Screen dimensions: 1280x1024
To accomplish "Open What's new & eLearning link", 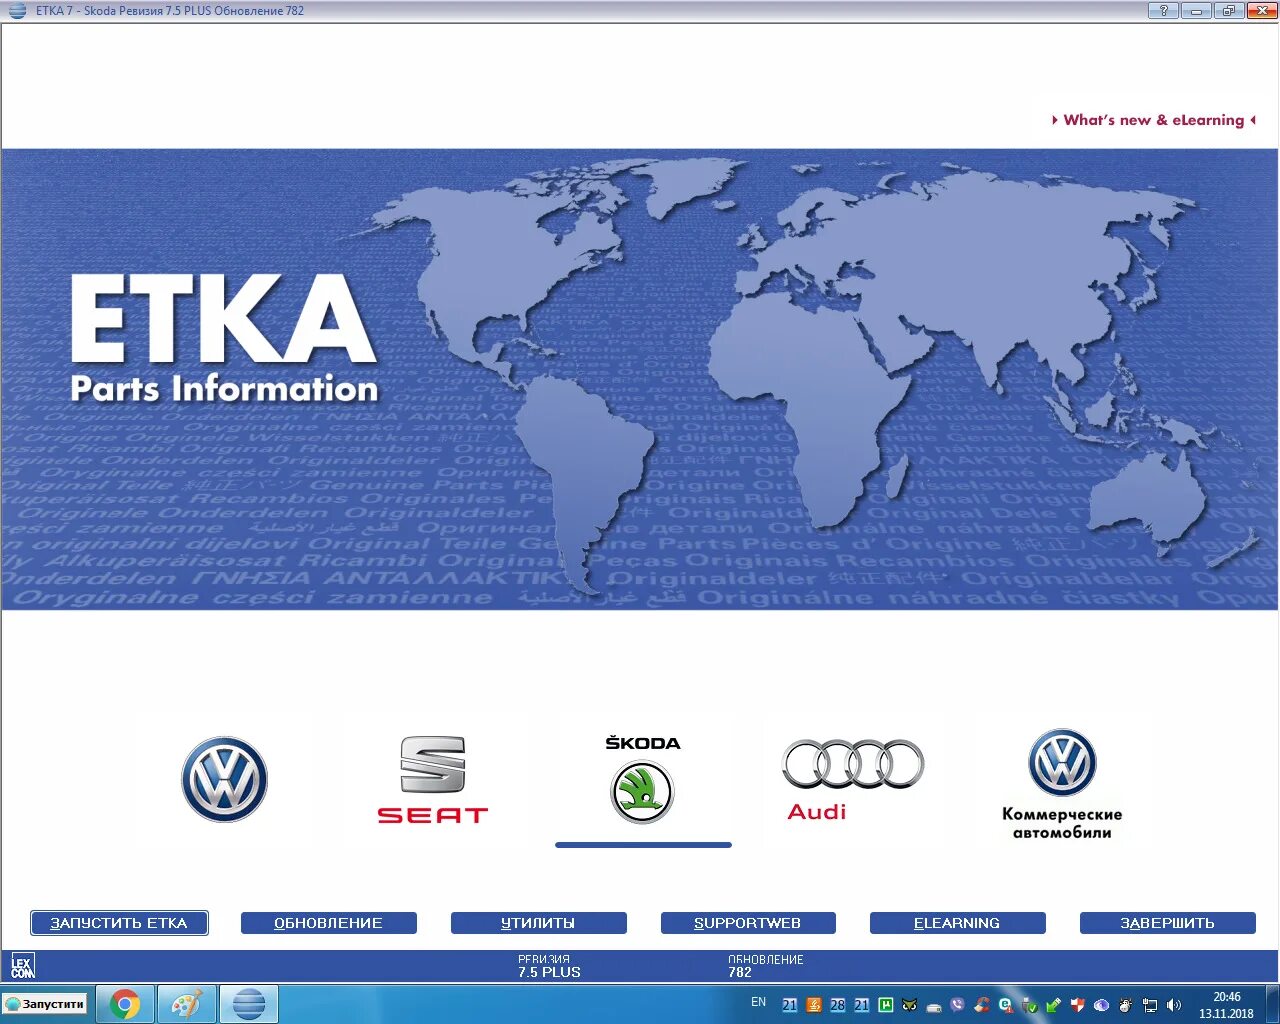I will click(1153, 120).
